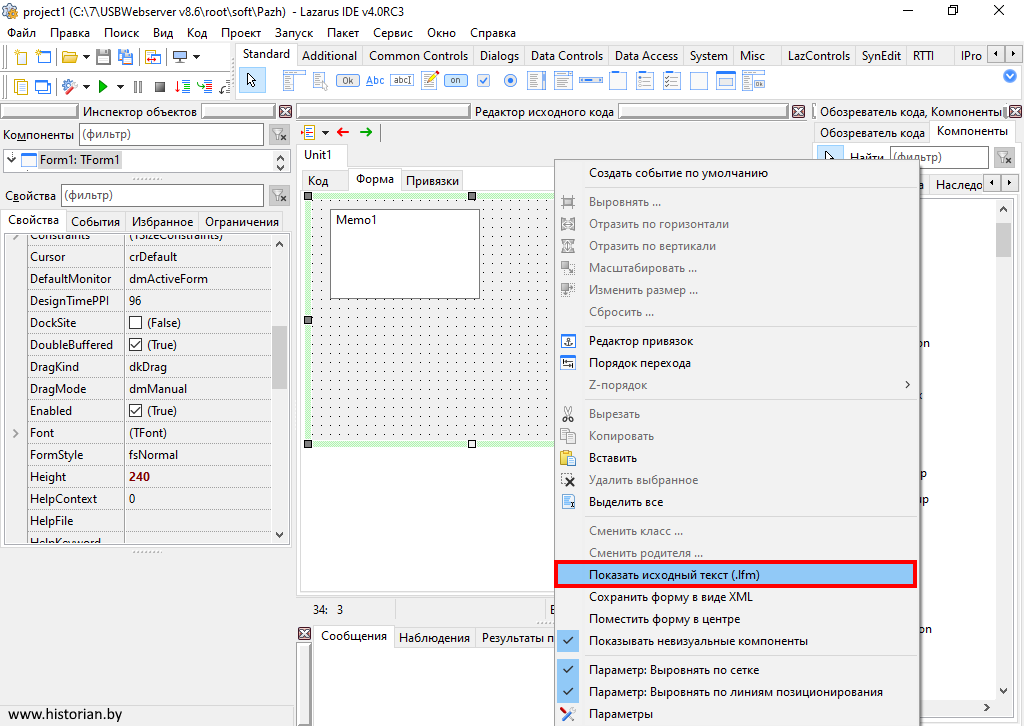The image size is (1024, 726).
Task: Expand the Font property node
Action: point(15,433)
